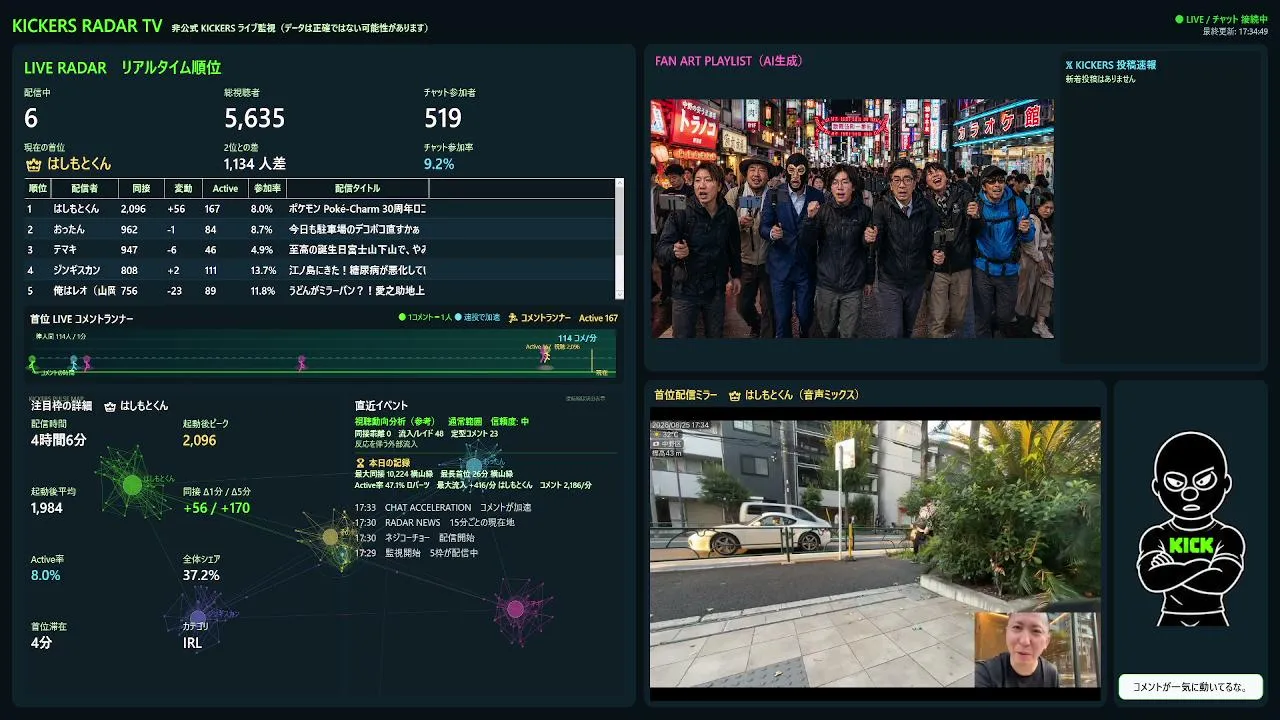Image resolution: width=1280 pixels, height=720 pixels.
Task: Click the 17:29 監視開始 event
Action: pyautogui.click(x=416, y=553)
